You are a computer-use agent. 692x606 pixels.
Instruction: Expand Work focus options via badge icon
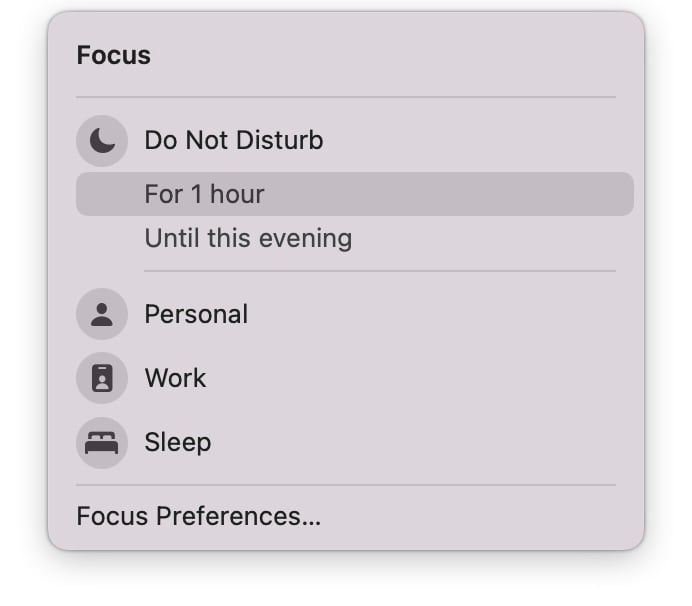[102, 378]
